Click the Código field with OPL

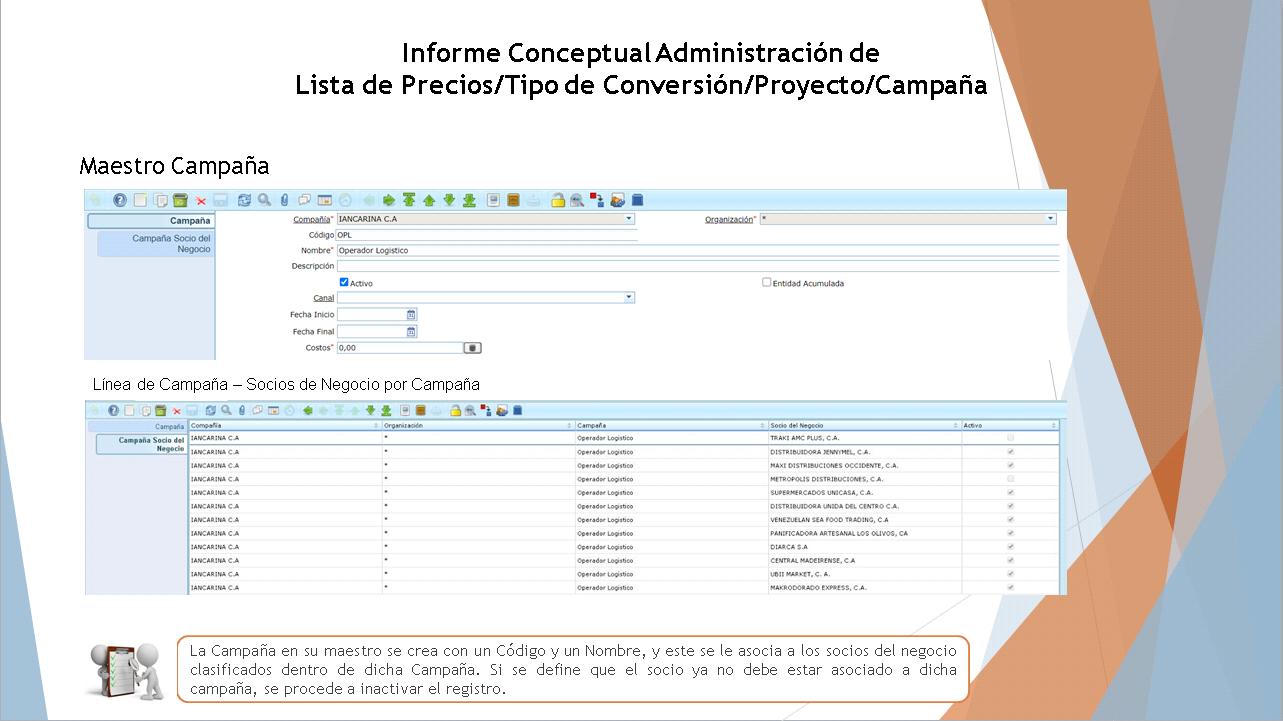tap(487, 235)
